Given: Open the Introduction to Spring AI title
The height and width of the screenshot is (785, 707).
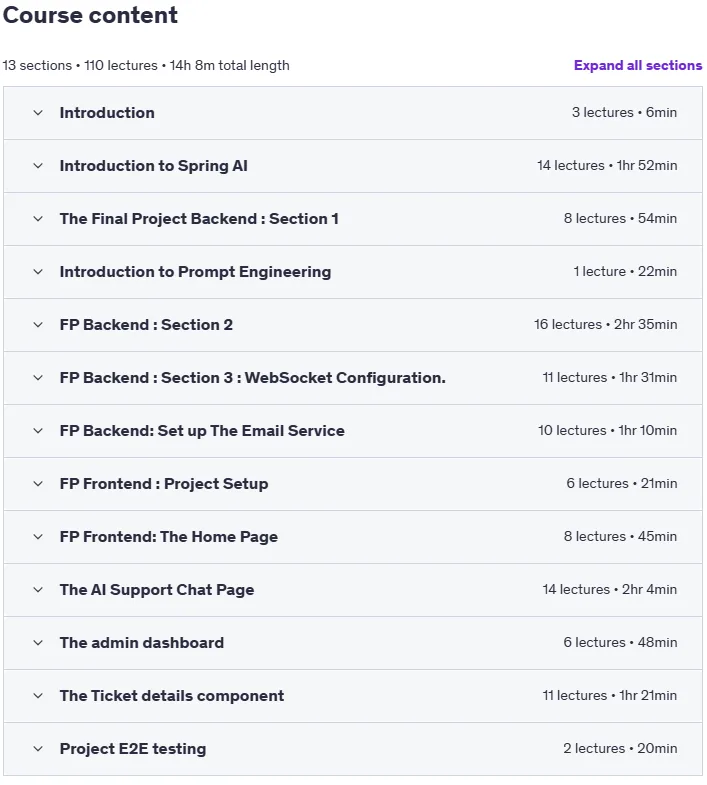Looking at the screenshot, I should pyautogui.click(x=154, y=166).
